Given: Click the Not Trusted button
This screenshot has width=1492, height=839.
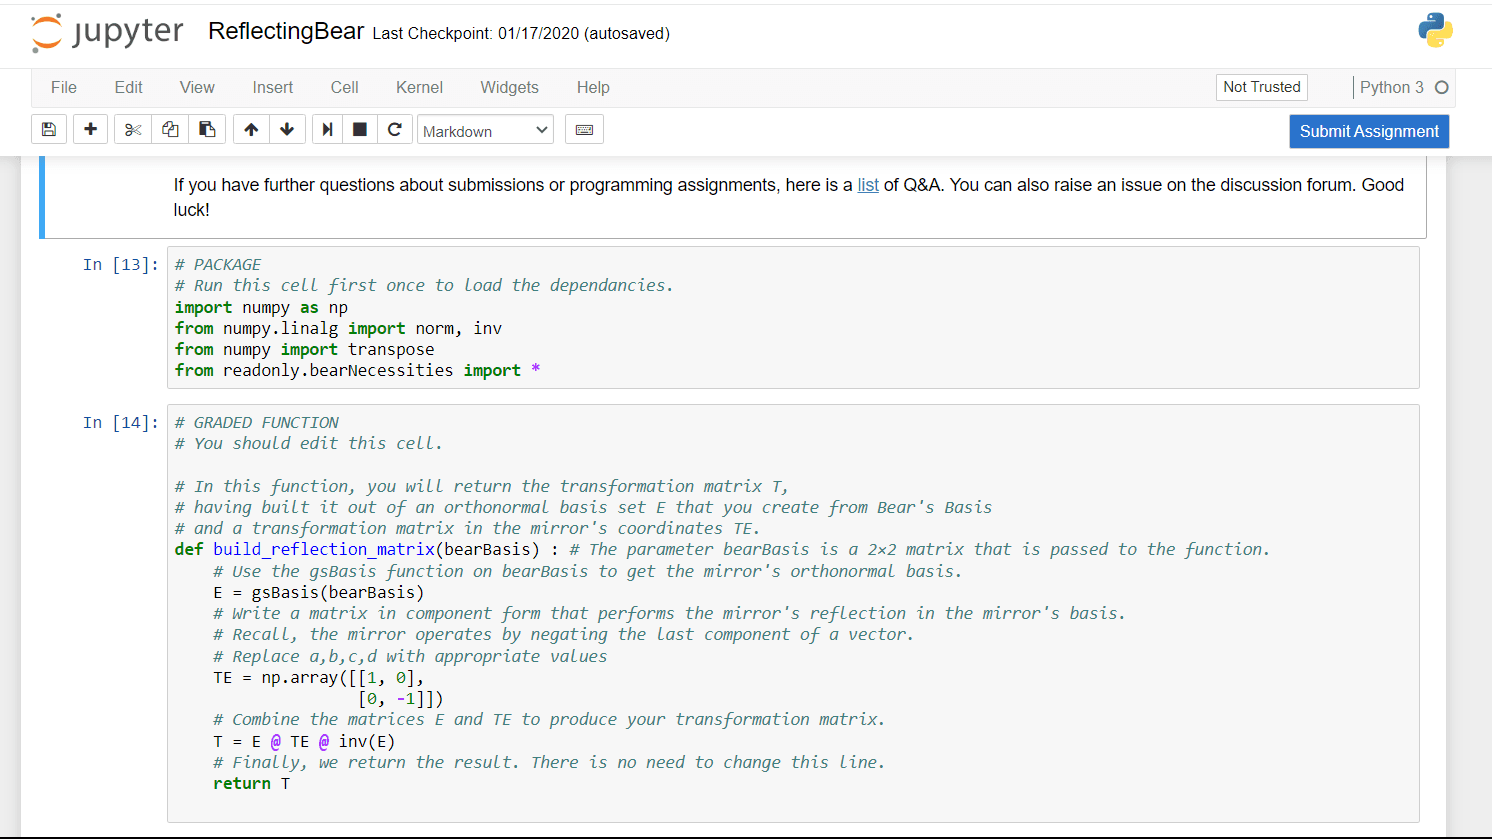Looking at the screenshot, I should (x=1262, y=87).
